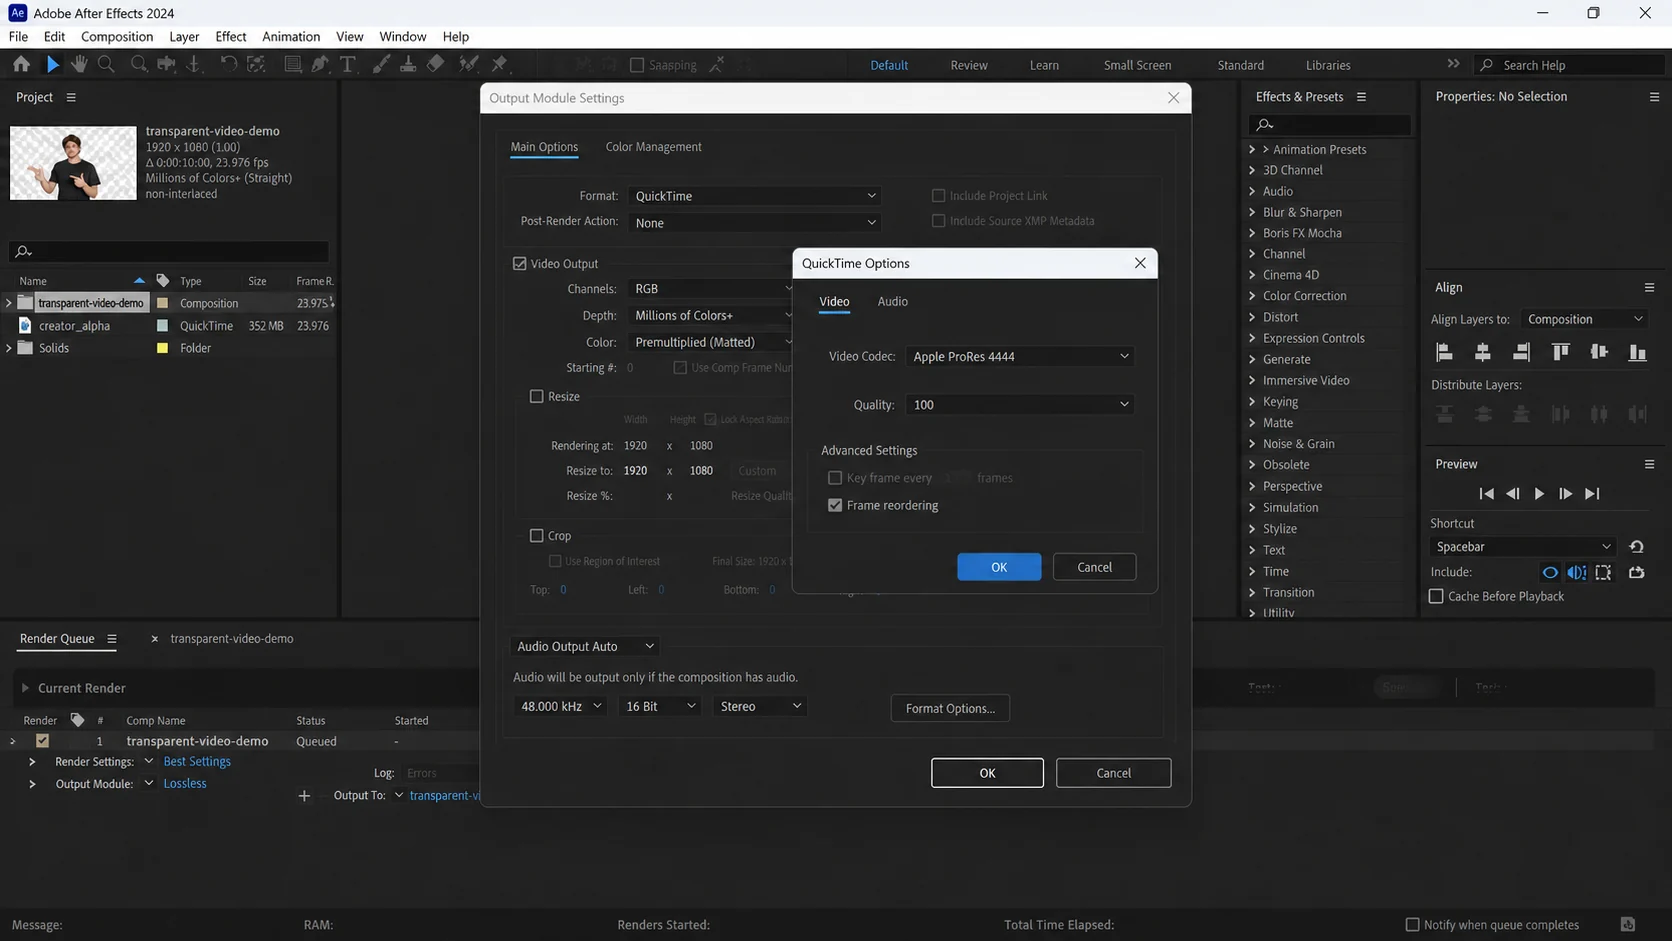Click Cancel in Output Module Settings
This screenshot has width=1672, height=941.
(1113, 773)
